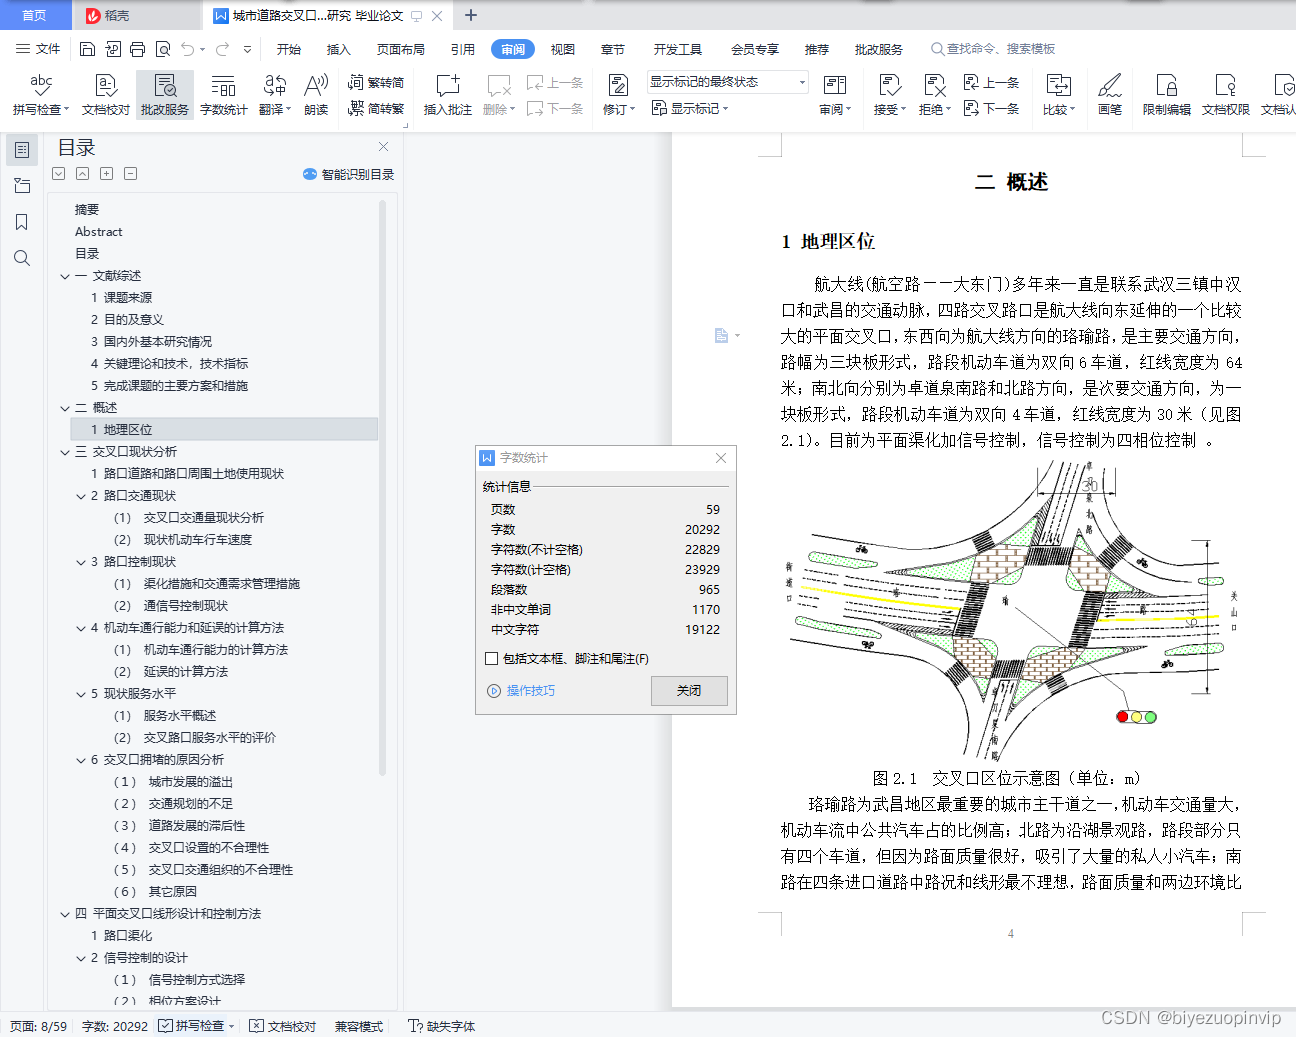Viewport: 1296px width, 1037px height.
Task: Insert a comment with 插入批注
Action: point(447,95)
